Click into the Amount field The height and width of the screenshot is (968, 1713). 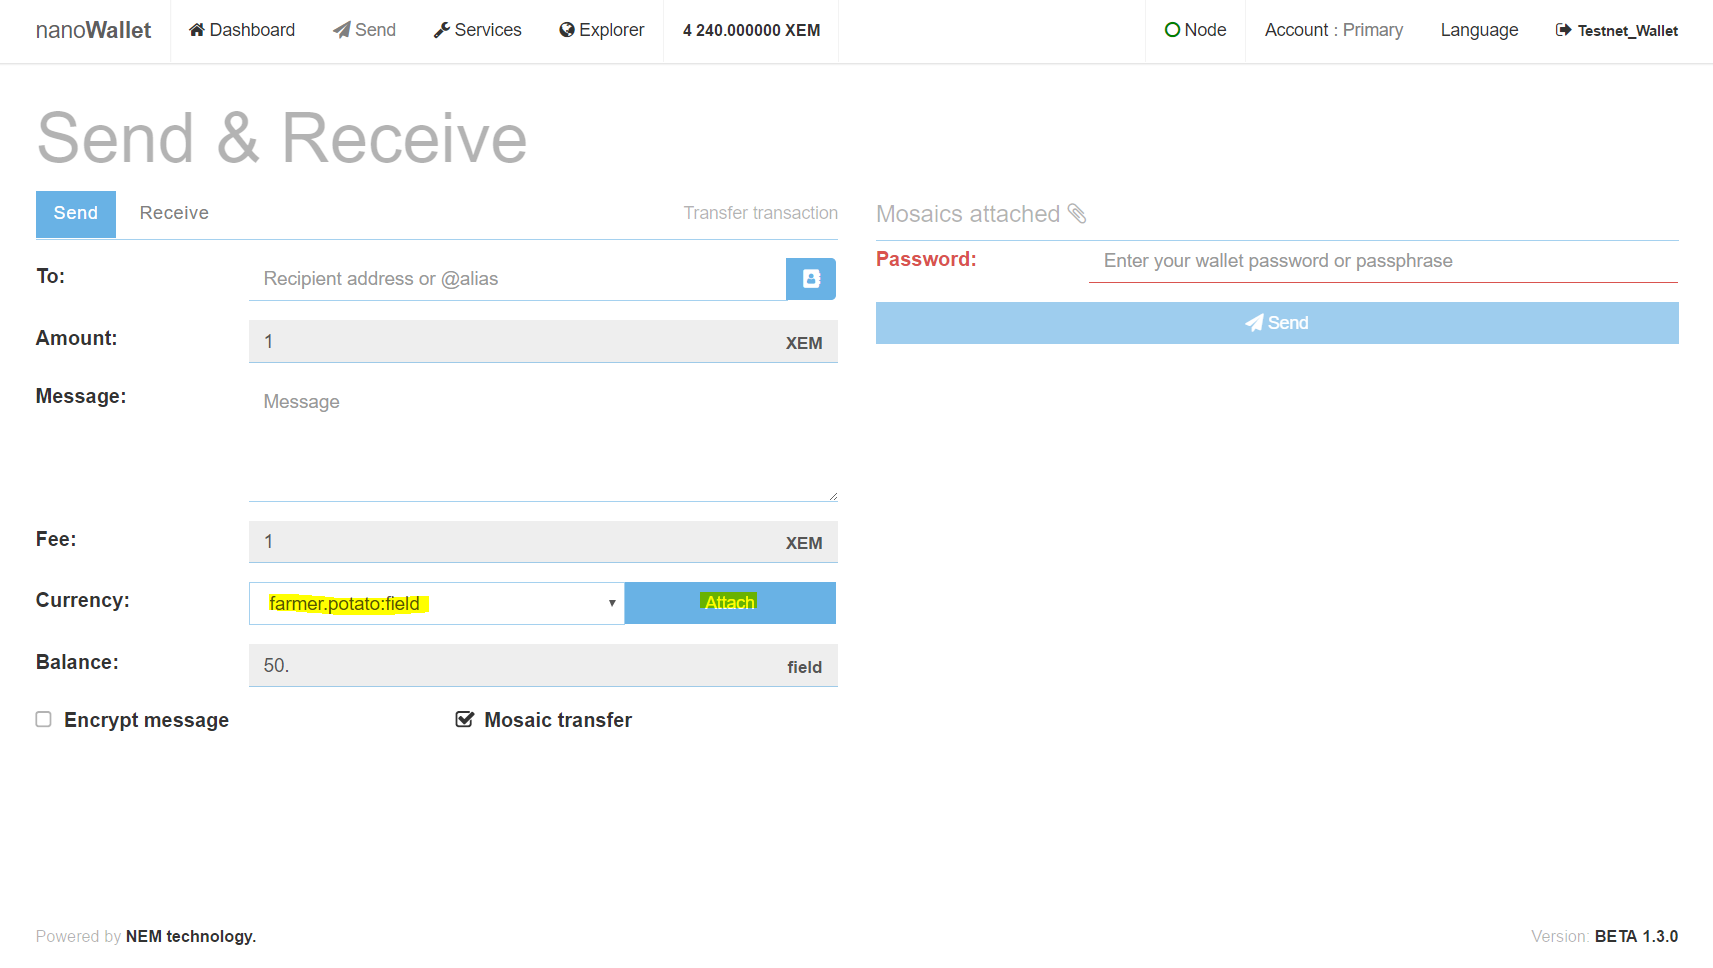543,342
